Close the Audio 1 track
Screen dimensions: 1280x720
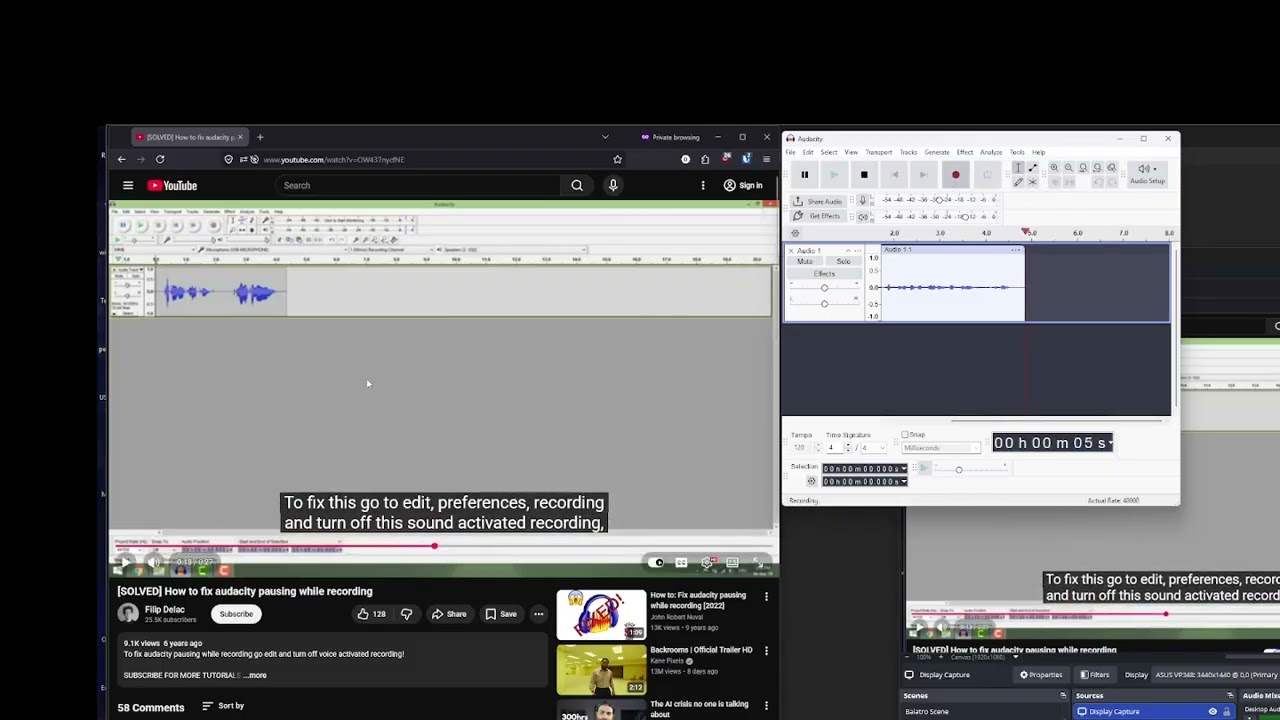pos(791,251)
